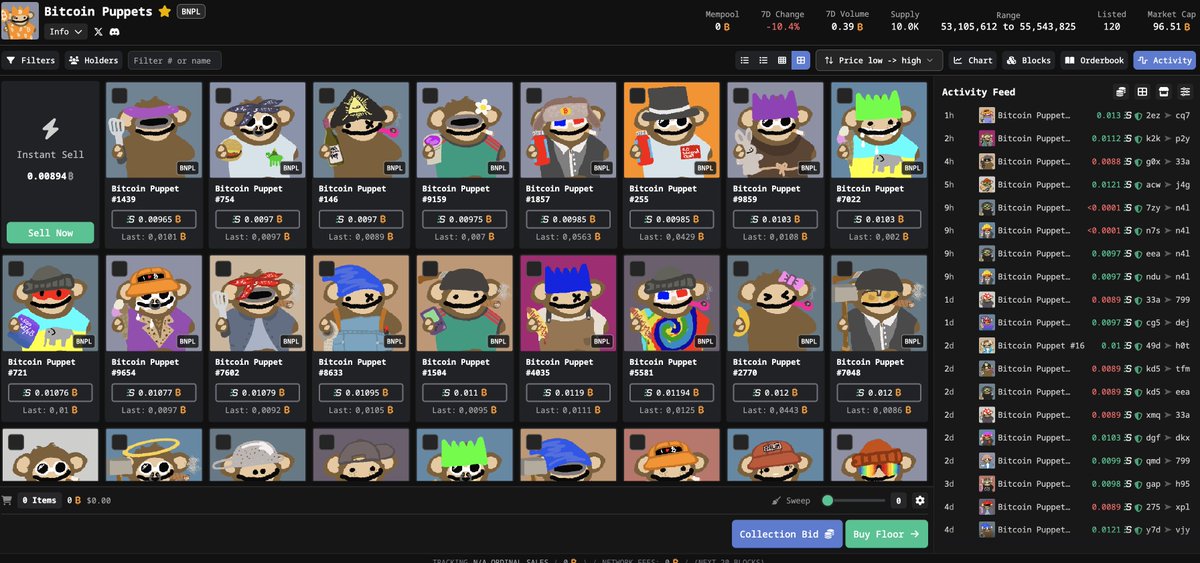Select the large grid view icon

[x=800, y=60]
